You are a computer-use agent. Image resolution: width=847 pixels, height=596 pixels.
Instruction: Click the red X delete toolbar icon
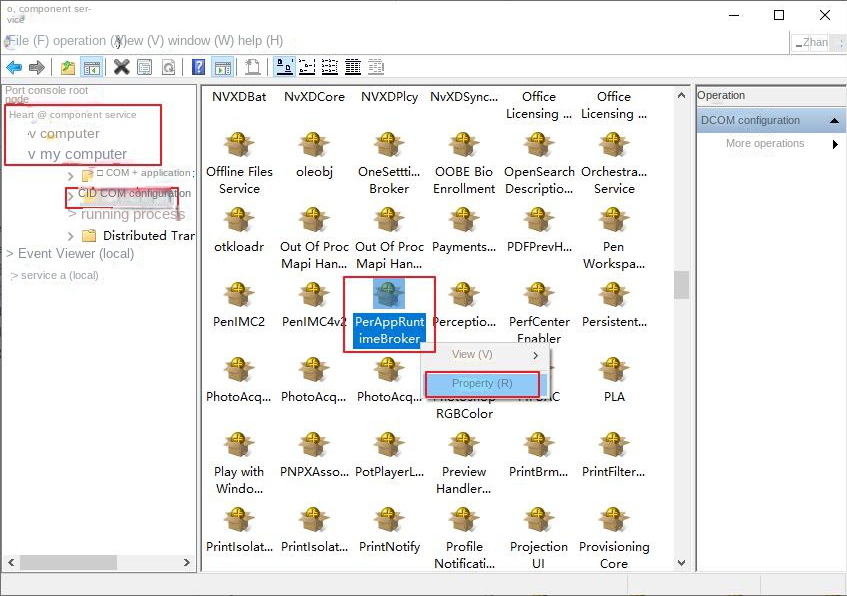click(121, 67)
